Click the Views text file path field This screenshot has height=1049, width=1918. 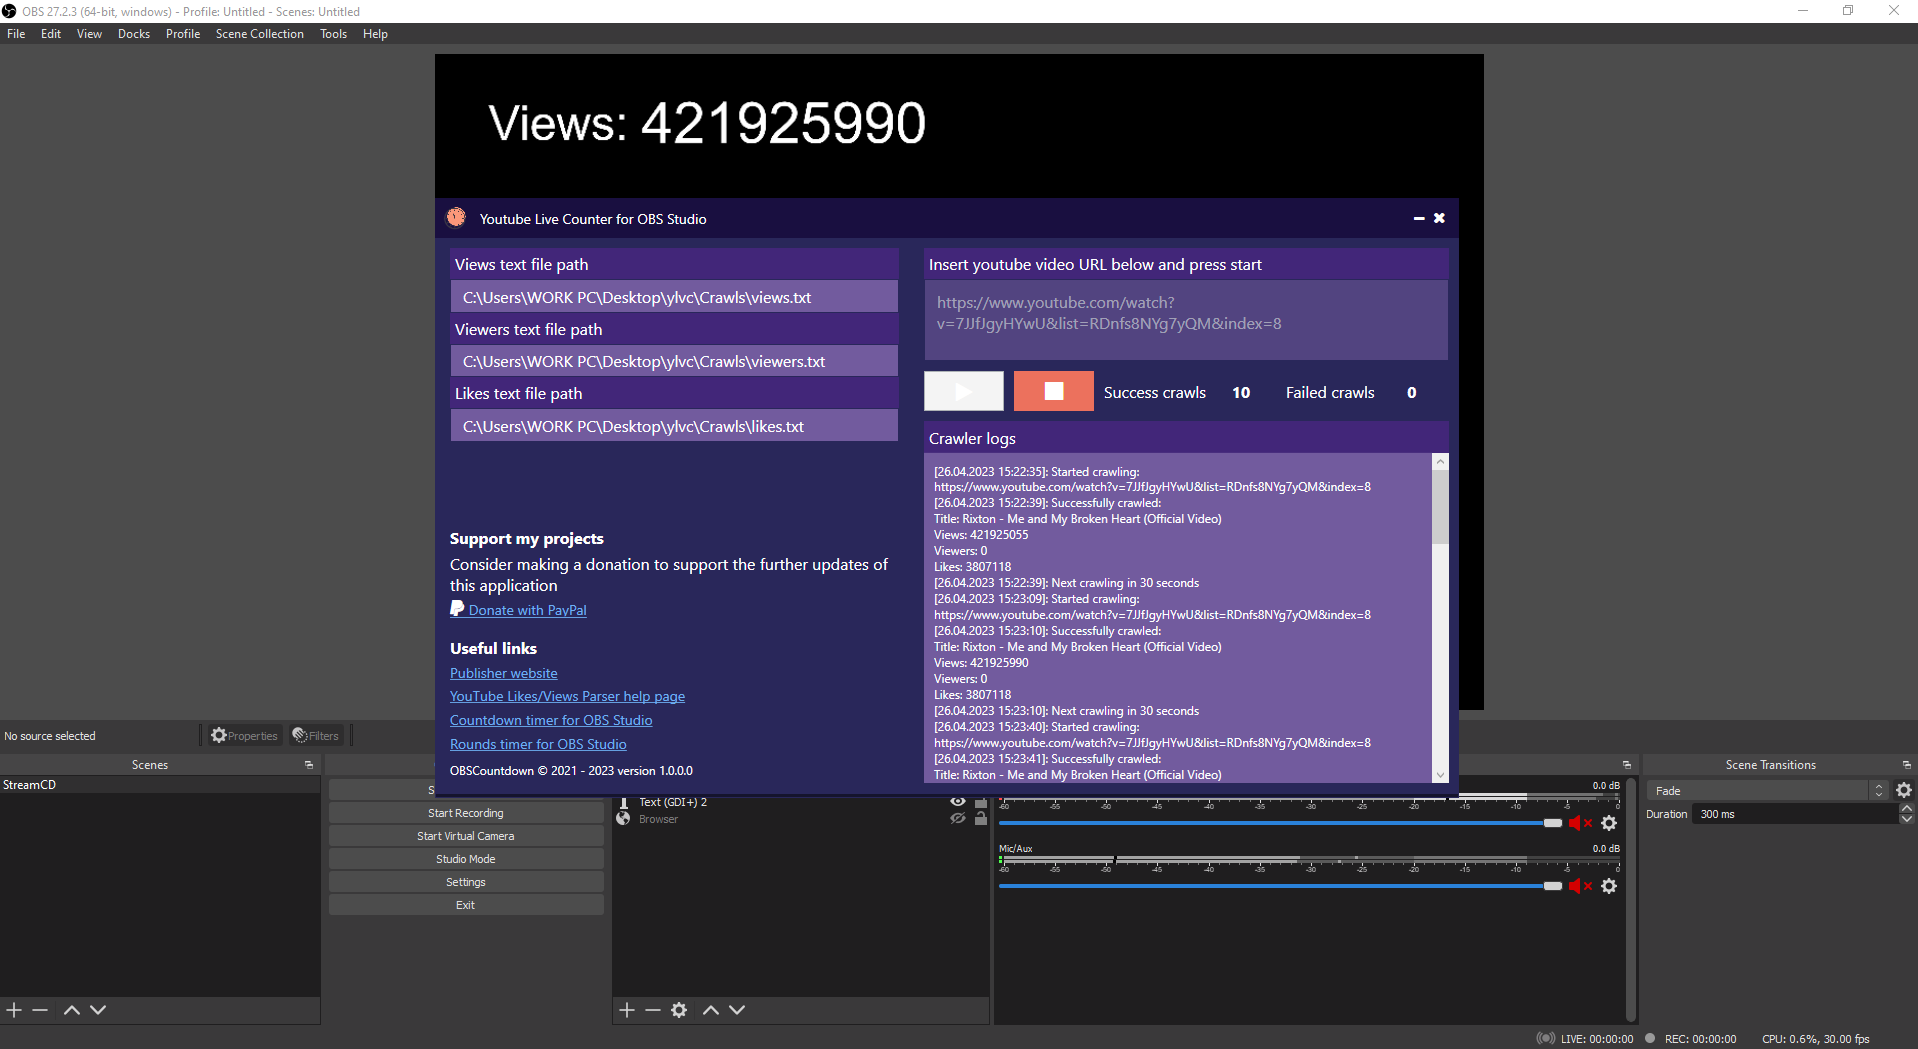674,297
